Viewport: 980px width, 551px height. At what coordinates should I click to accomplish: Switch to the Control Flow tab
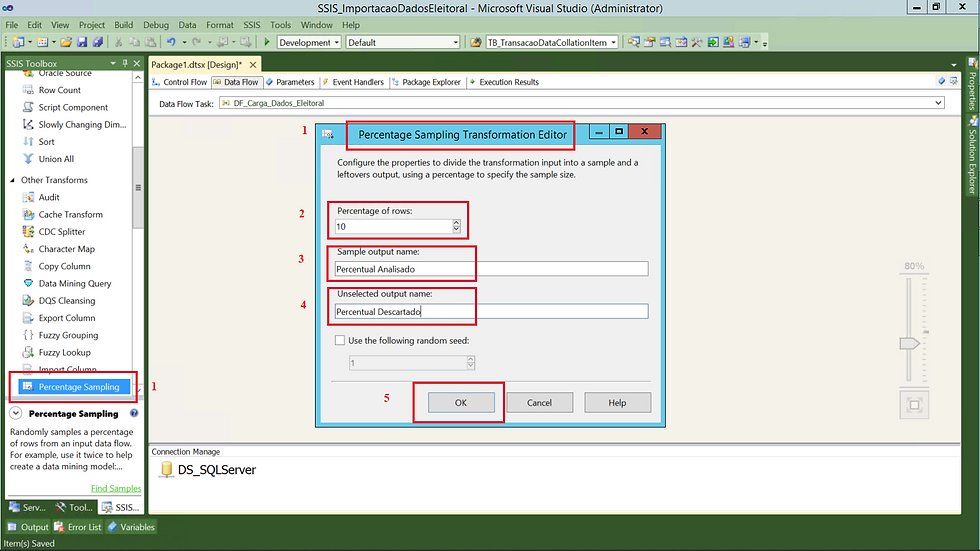click(180, 82)
